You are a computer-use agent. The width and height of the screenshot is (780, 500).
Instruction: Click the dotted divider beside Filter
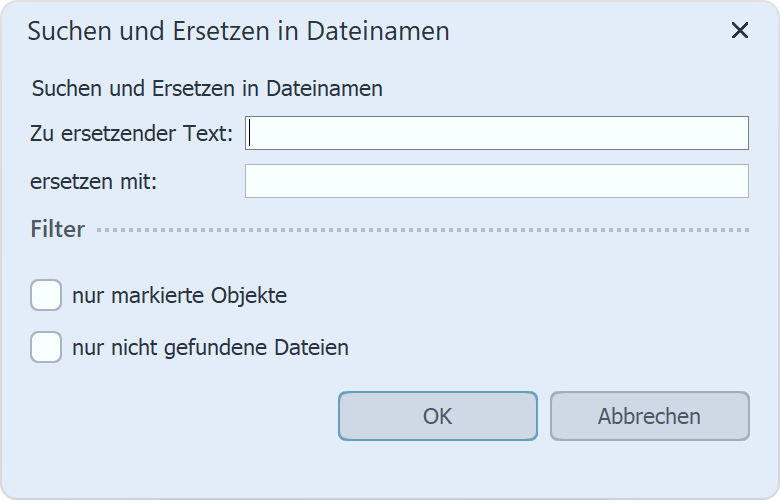[x=420, y=230]
